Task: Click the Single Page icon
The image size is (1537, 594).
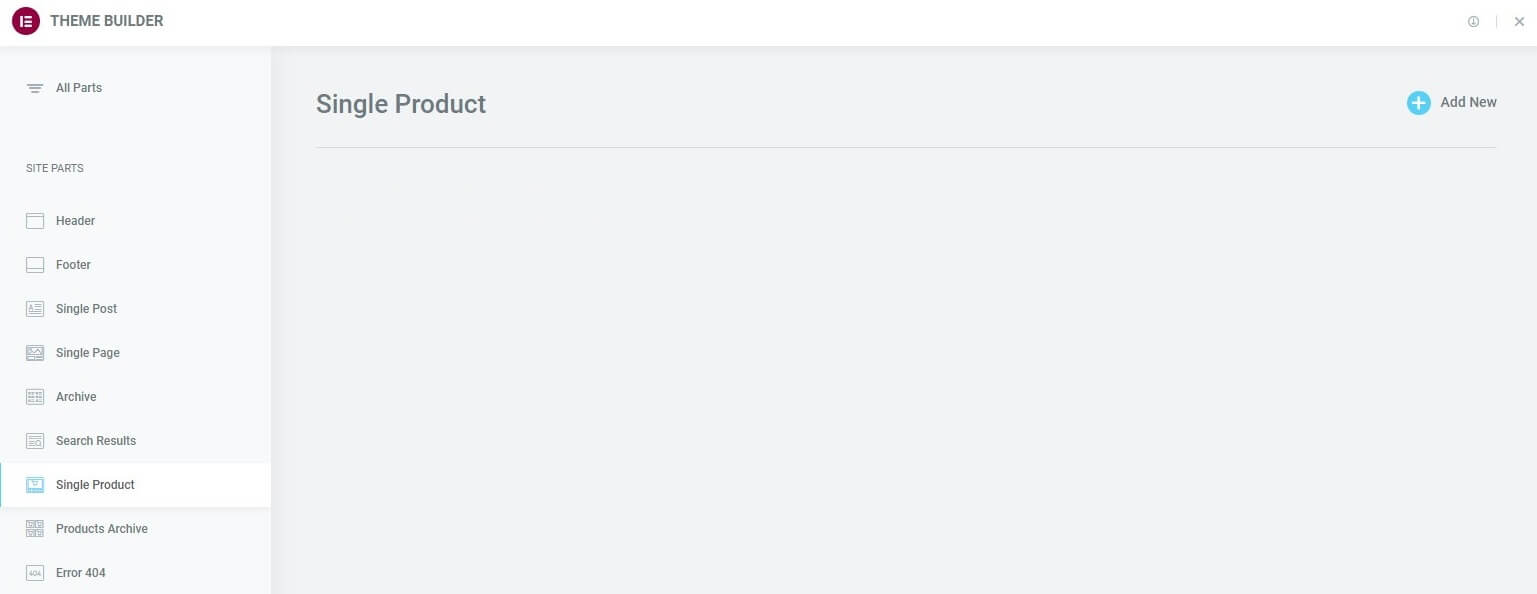Action: (x=35, y=353)
